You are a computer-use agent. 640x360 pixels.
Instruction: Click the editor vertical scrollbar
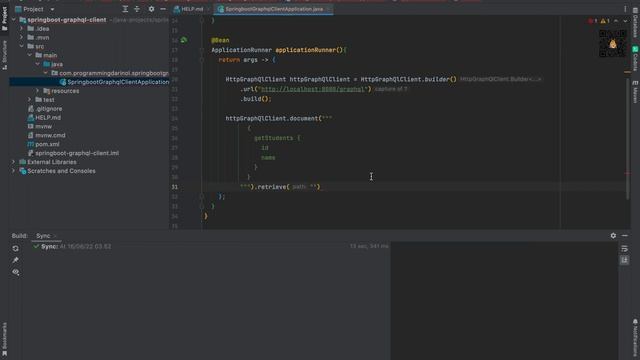[628, 139]
